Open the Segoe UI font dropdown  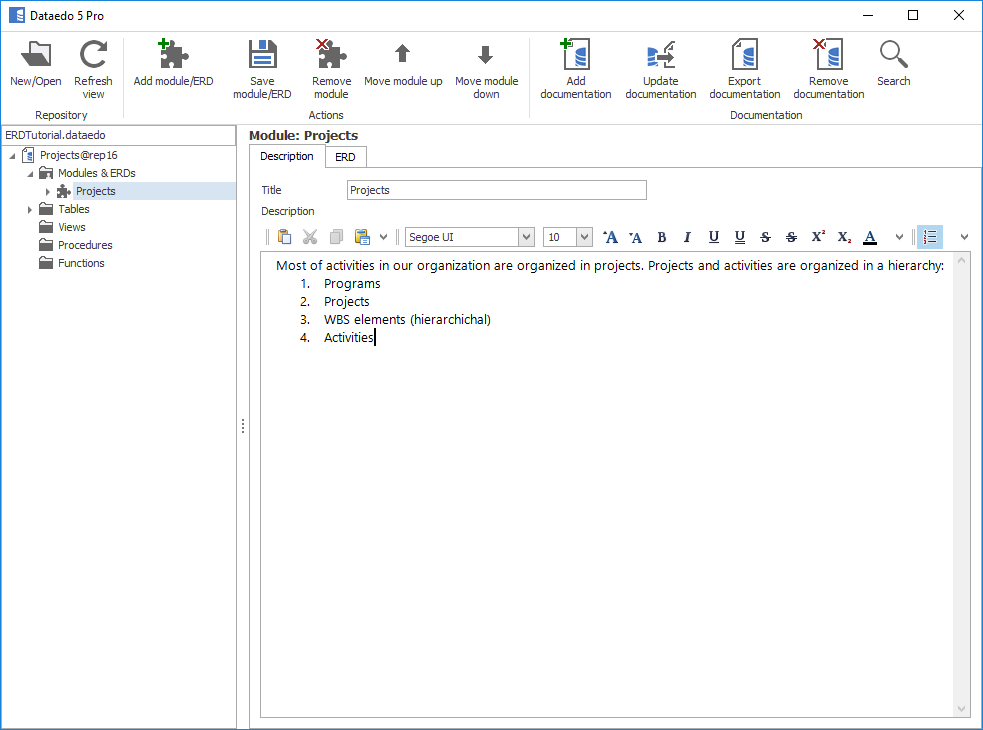[x=526, y=237]
